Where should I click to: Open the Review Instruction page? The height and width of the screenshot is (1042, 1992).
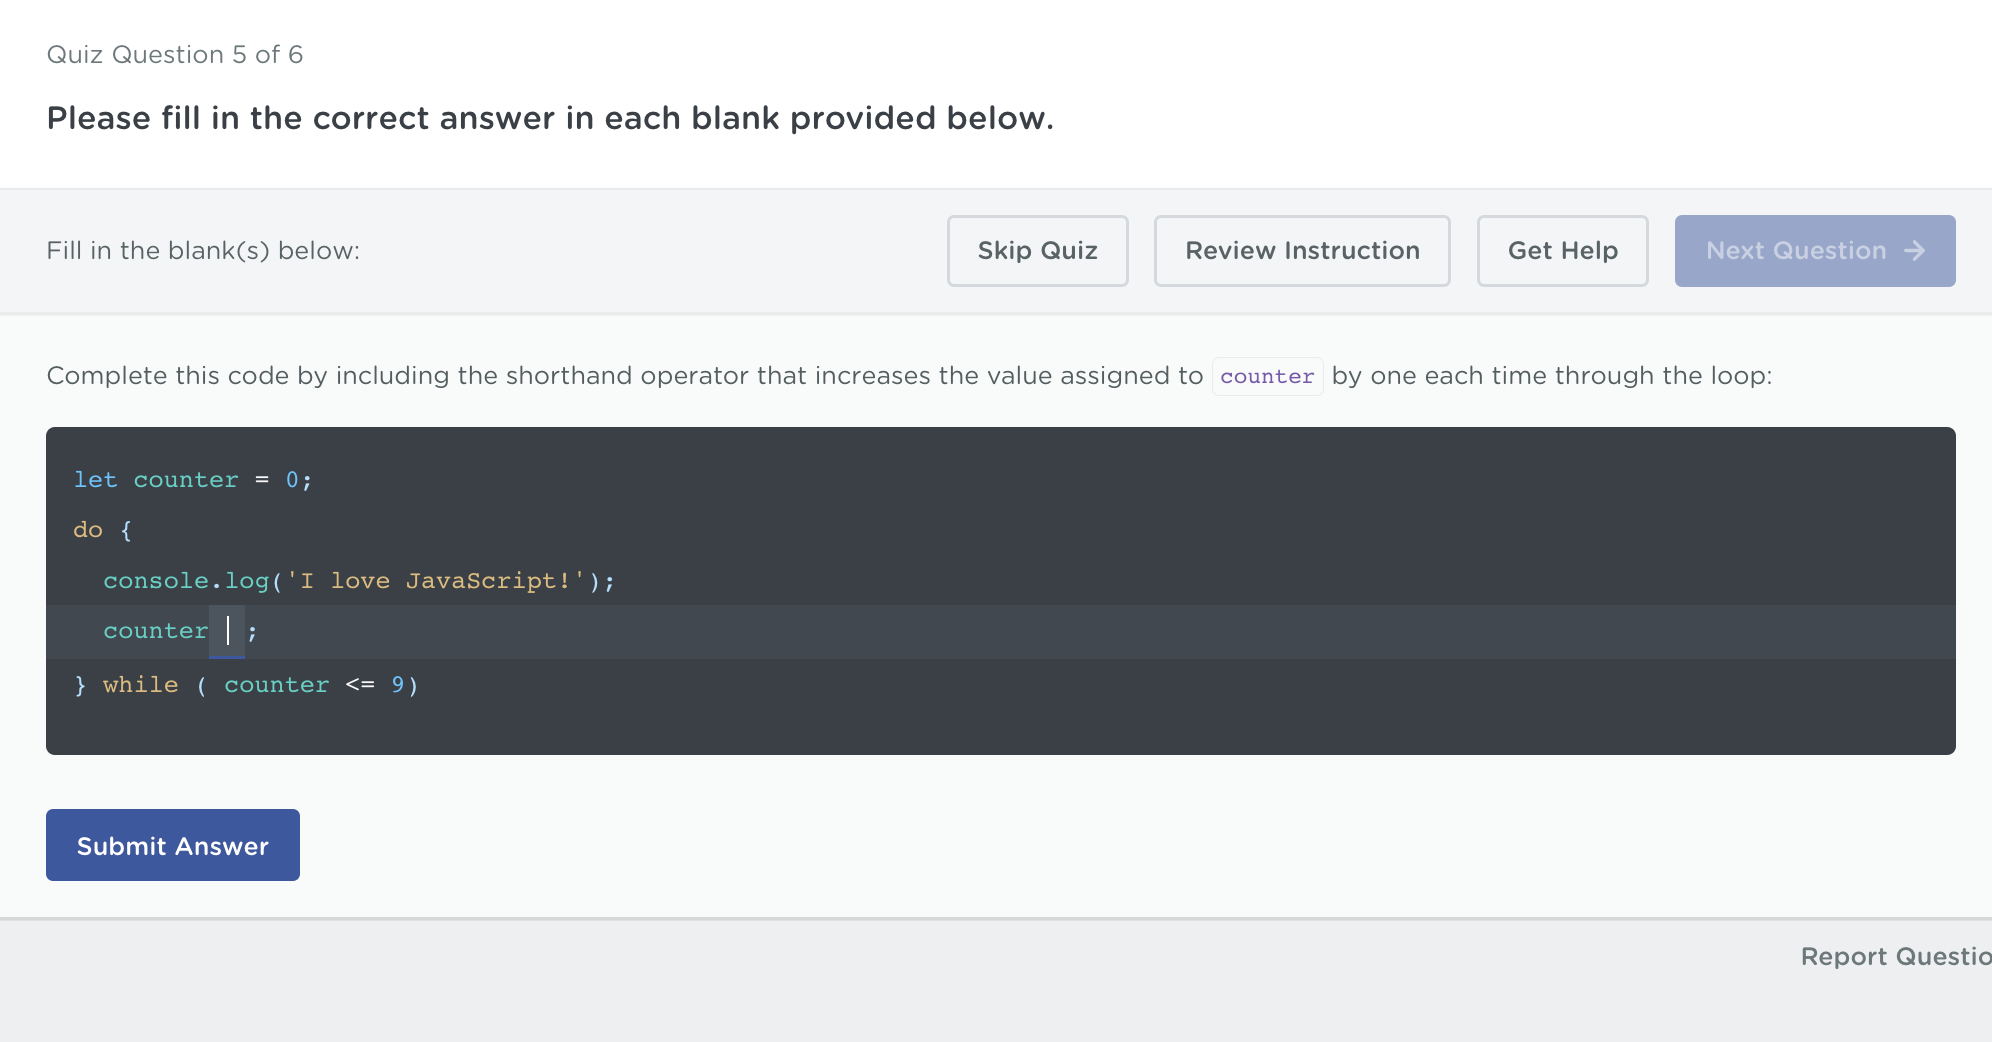click(1301, 251)
